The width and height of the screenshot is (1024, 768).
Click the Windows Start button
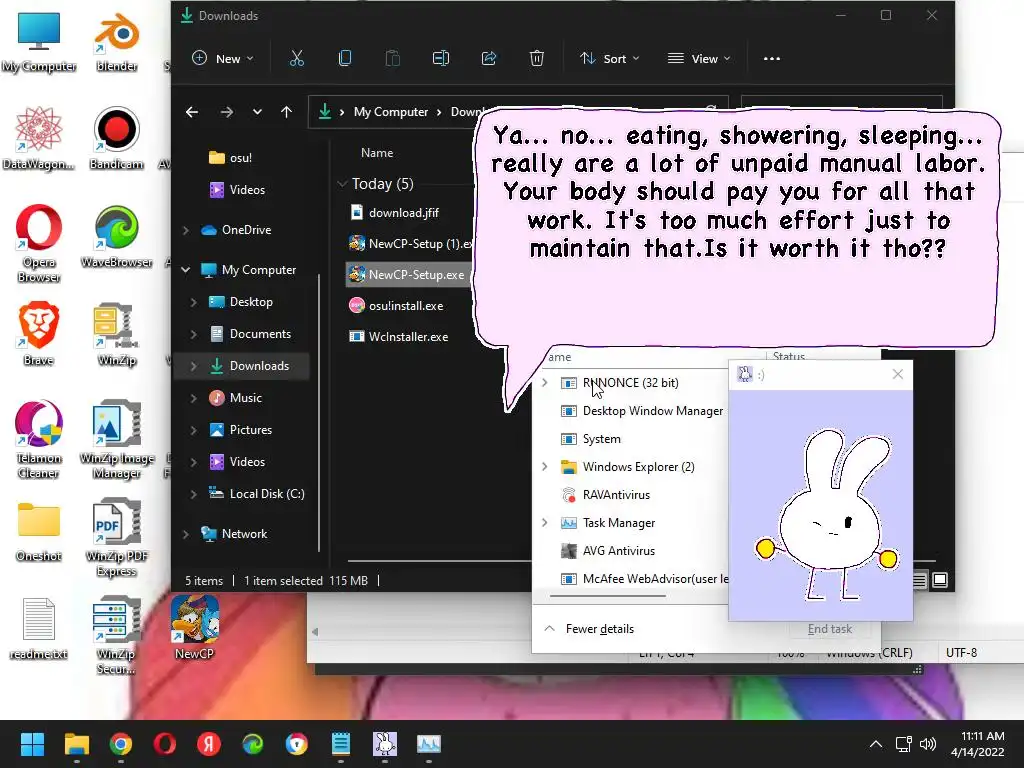click(32, 744)
